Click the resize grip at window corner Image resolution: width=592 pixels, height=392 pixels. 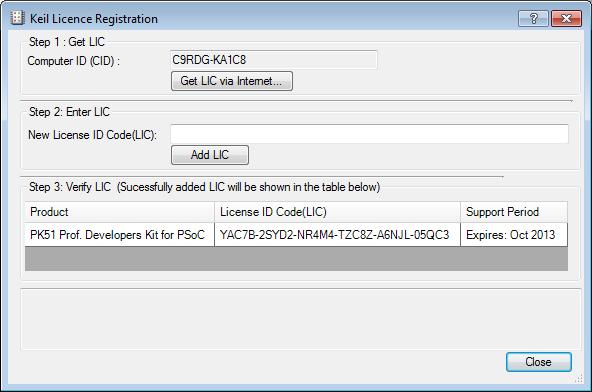pyautogui.click(x=579, y=379)
